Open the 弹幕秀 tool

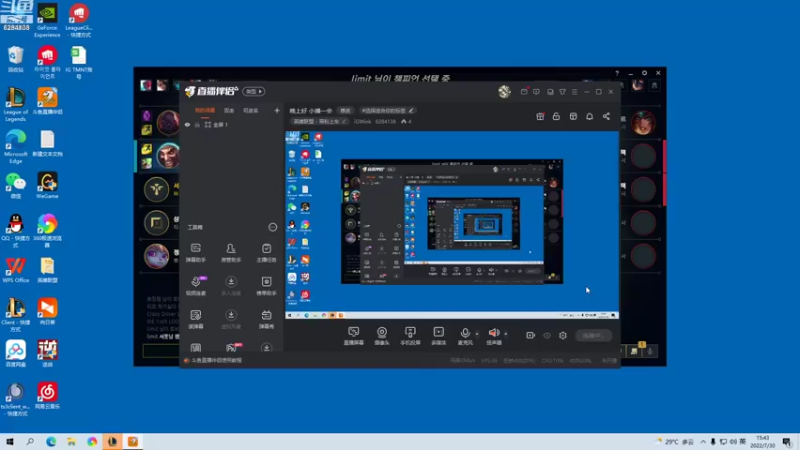tap(266, 319)
